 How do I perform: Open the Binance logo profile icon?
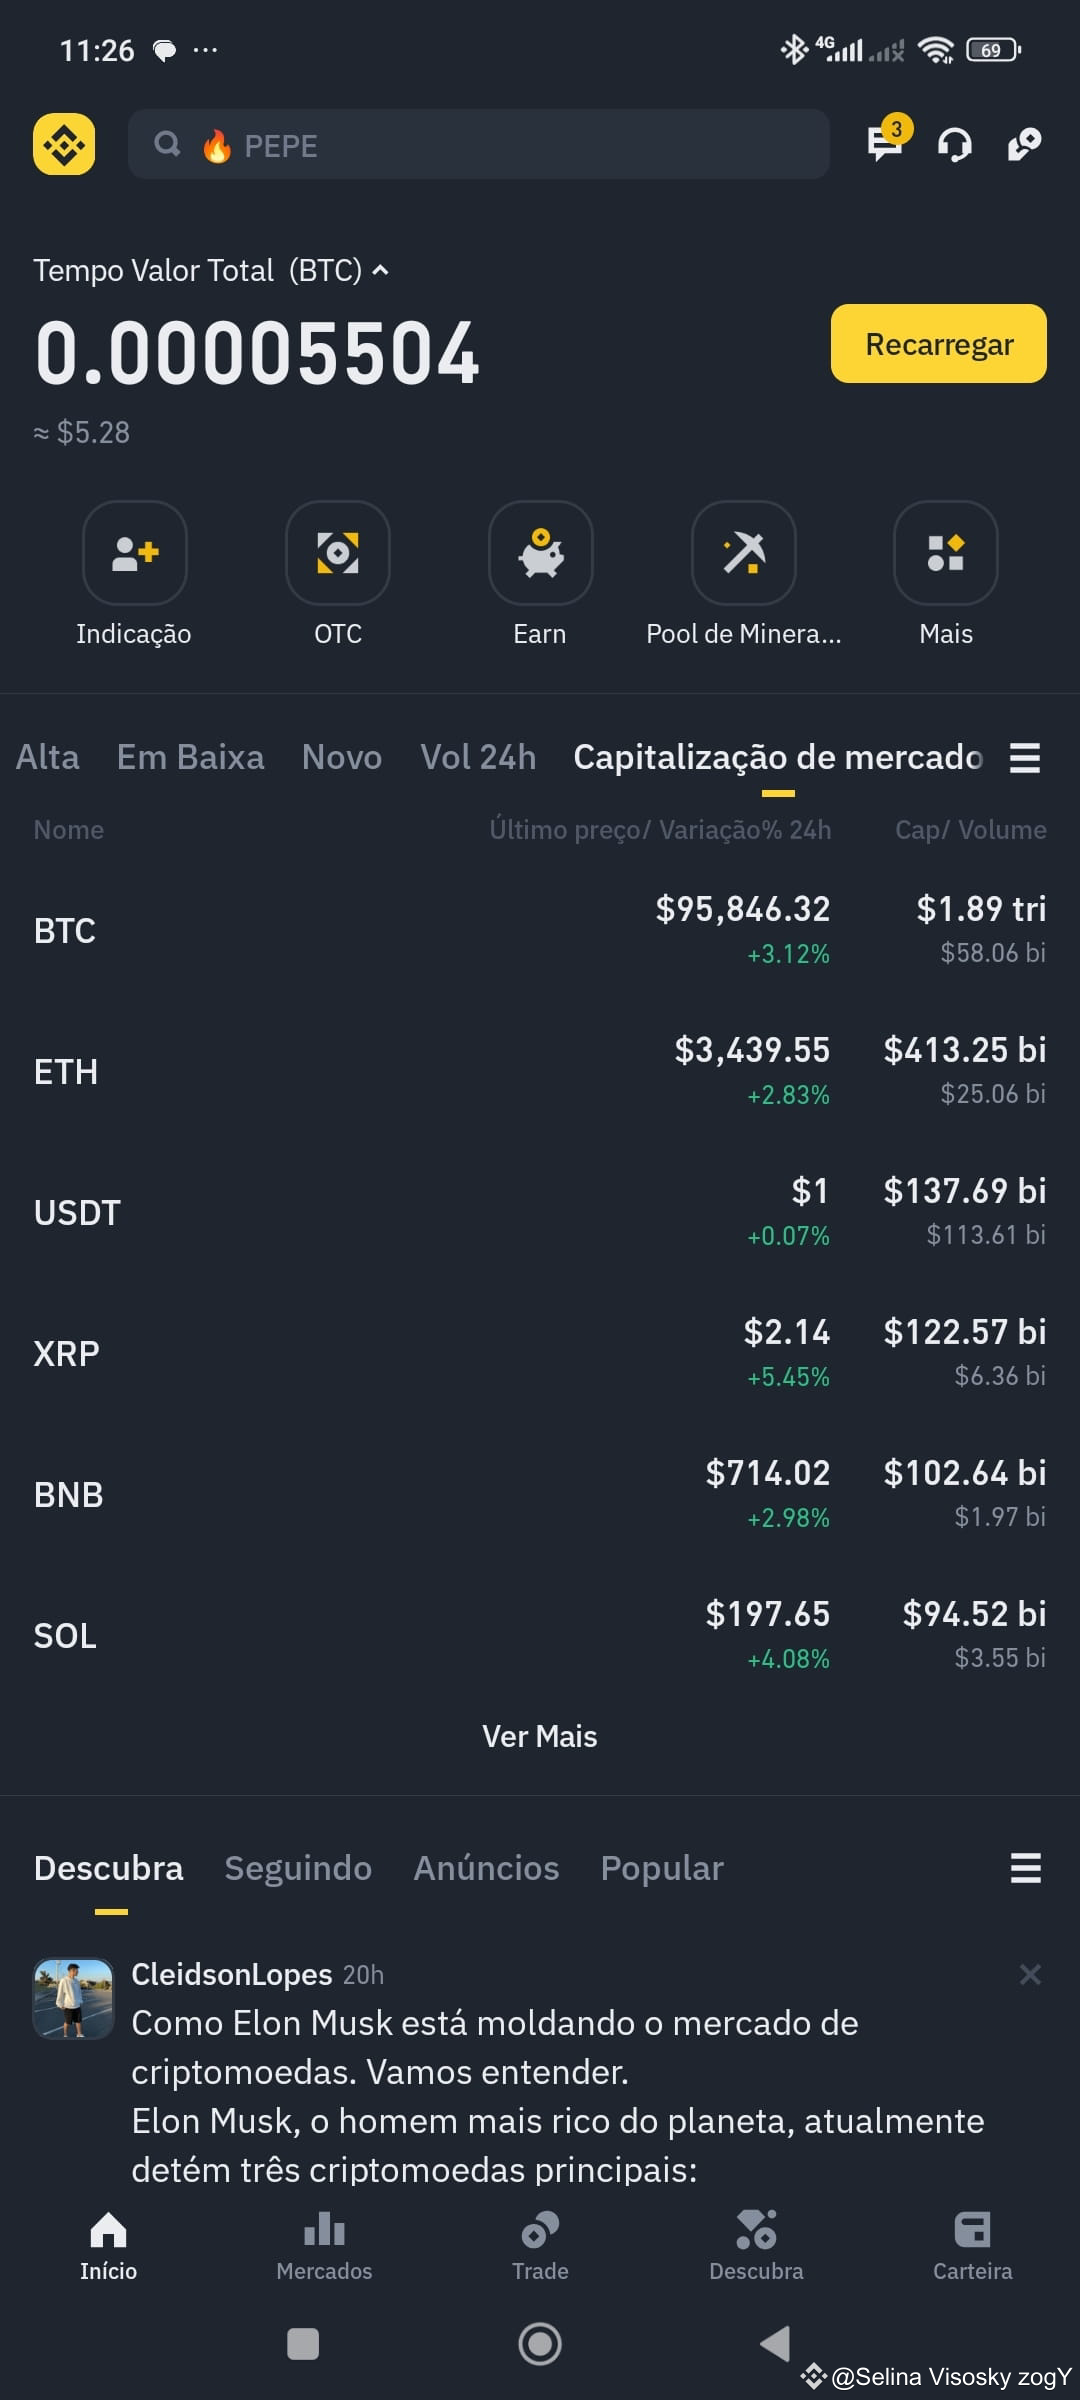[64, 144]
